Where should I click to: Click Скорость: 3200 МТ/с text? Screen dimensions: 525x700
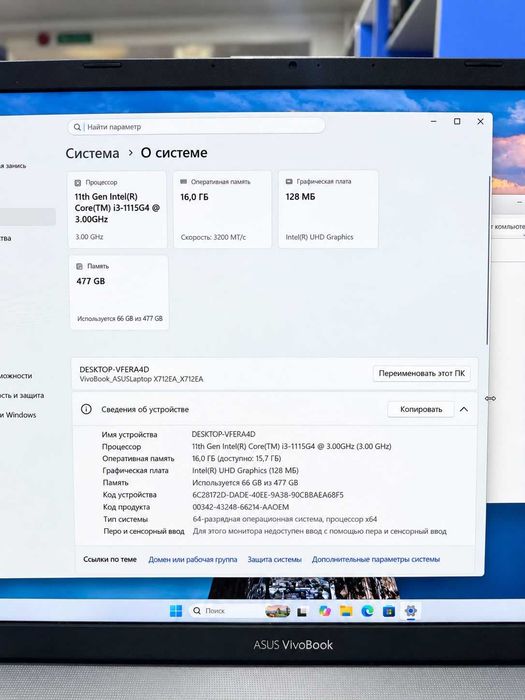click(213, 238)
